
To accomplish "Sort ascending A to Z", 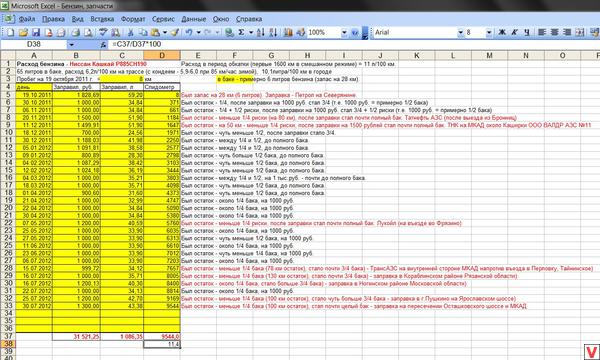I will tap(261, 33).
